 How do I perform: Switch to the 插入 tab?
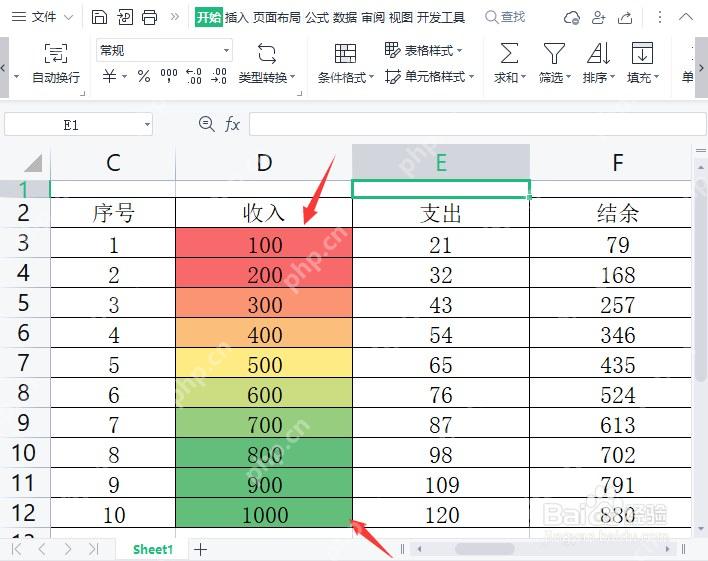point(237,18)
